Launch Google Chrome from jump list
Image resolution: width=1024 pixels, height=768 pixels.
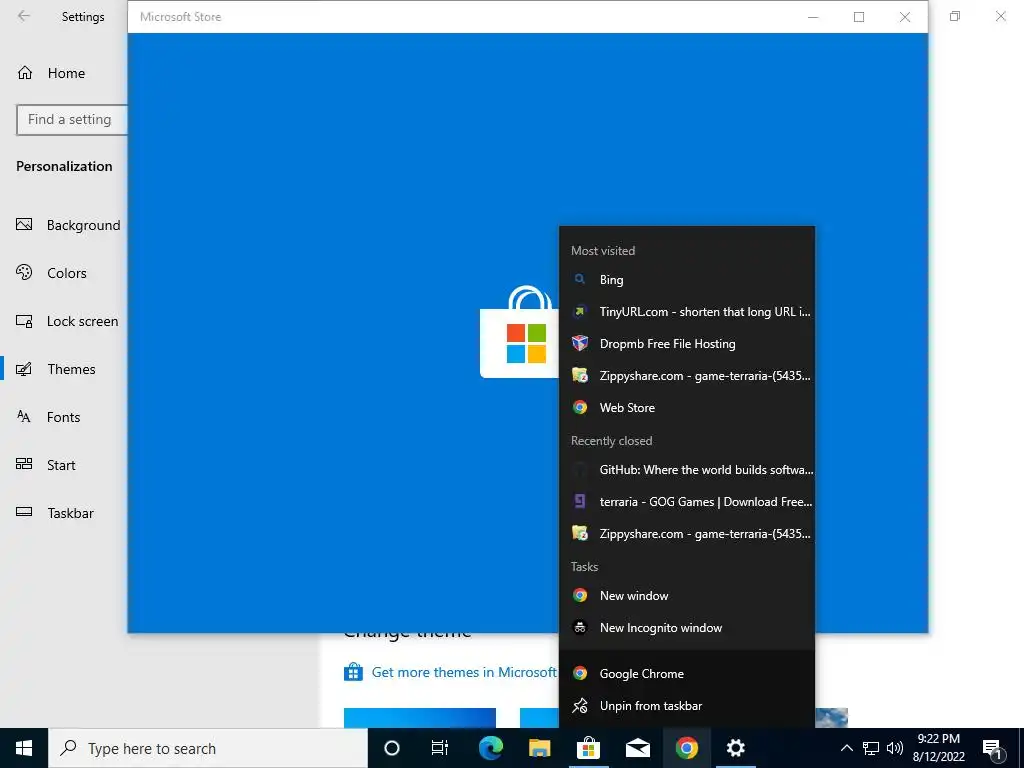[x=686, y=673]
